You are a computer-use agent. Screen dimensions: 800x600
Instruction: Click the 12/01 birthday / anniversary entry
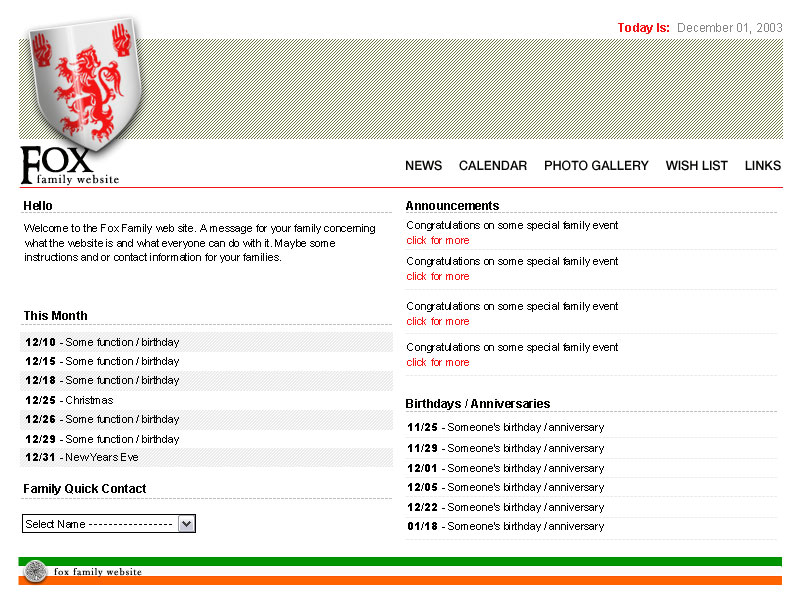point(505,468)
